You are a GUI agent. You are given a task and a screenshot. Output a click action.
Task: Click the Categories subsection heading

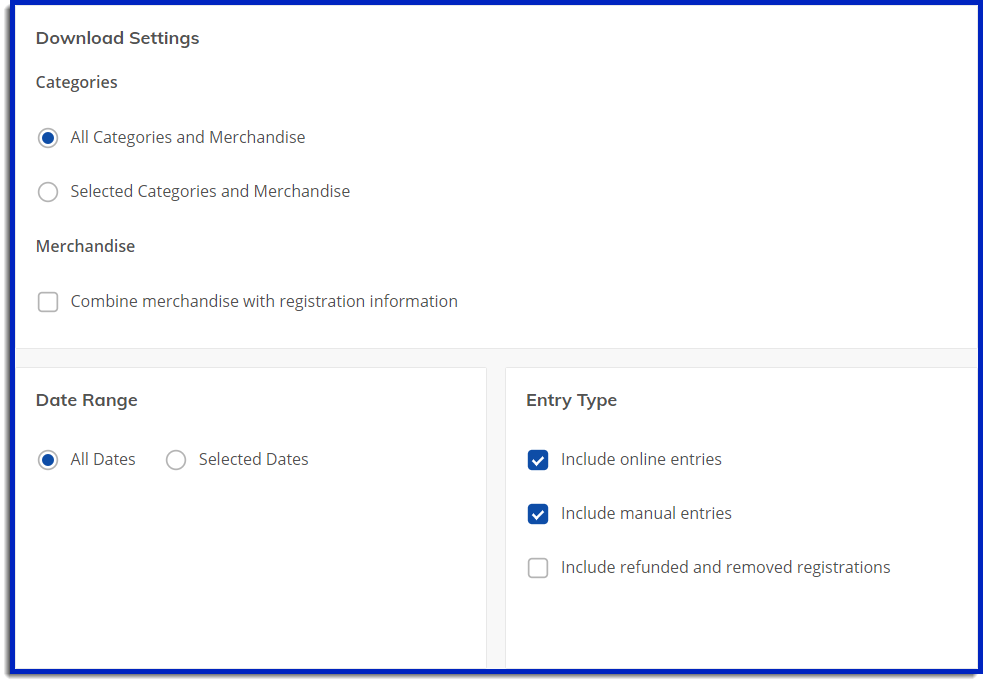click(x=76, y=83)
